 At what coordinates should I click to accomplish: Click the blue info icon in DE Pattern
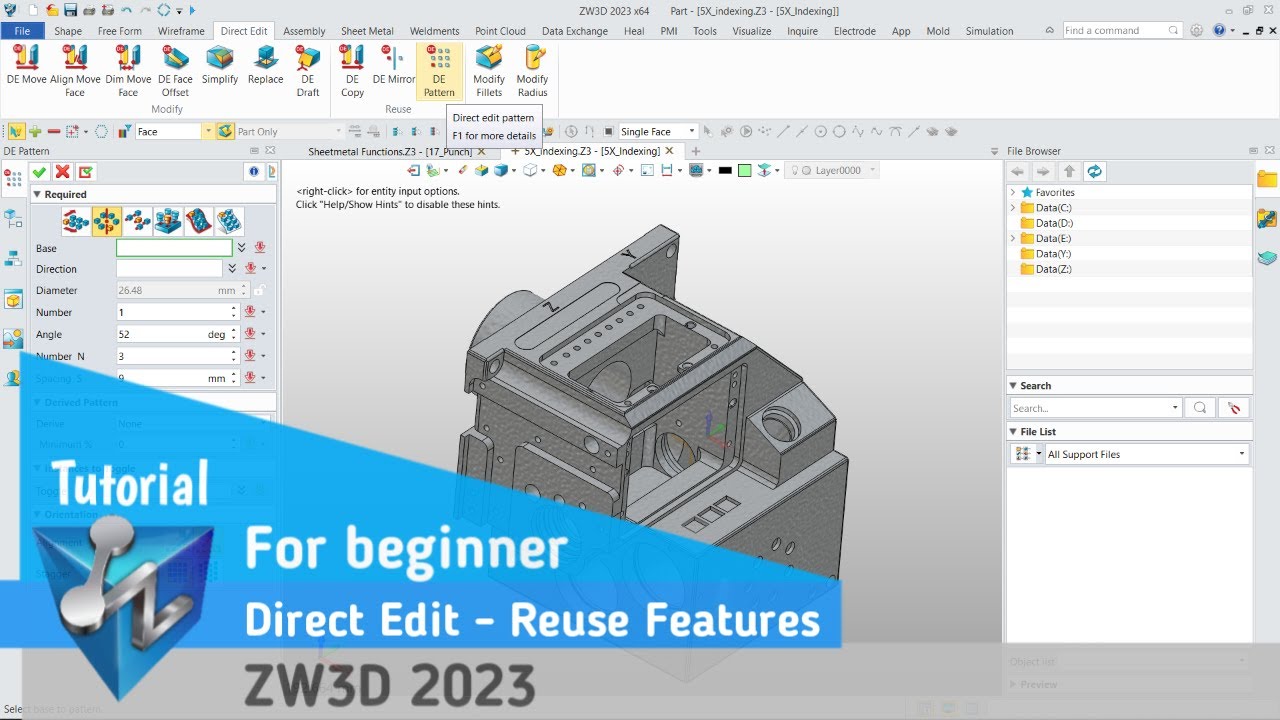253,172
